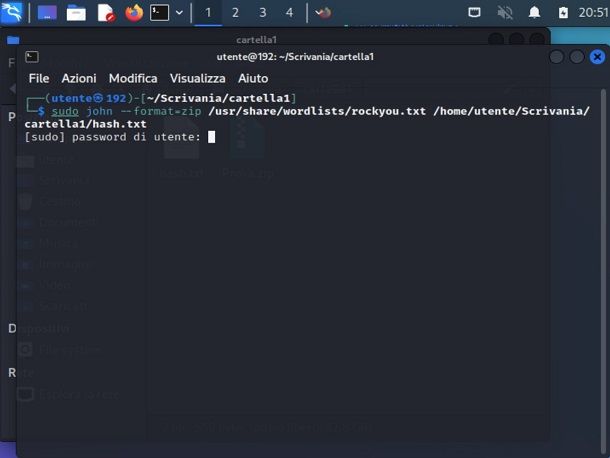610x458 pixels.
Task: Click the show desktop panel icon
Action: click(47, 12)
